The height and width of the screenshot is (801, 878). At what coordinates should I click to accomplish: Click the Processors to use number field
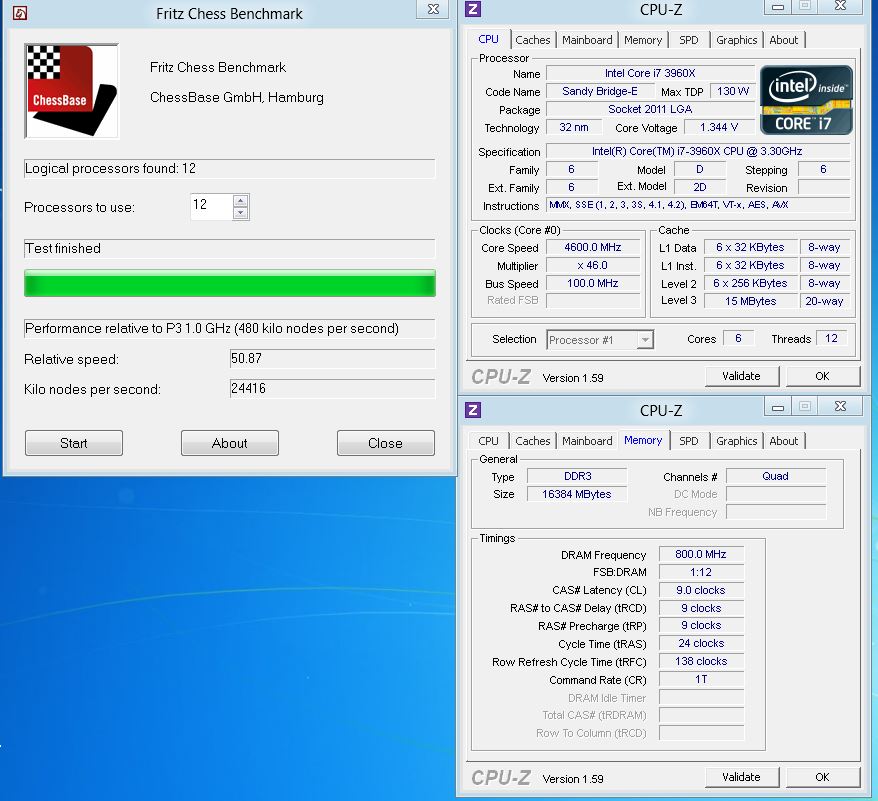click(x=210, y=206)
